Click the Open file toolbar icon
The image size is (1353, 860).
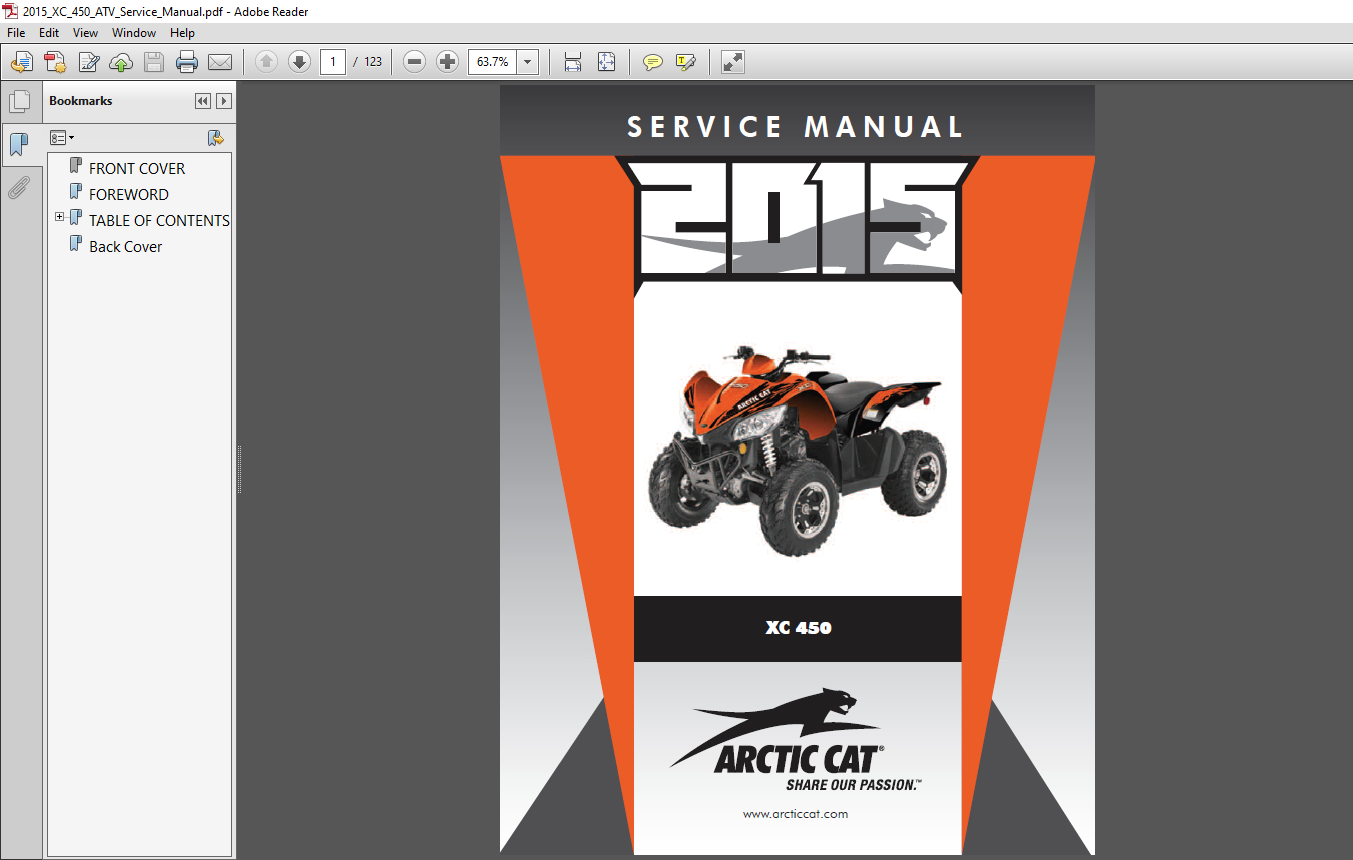(x=21, y=62)
